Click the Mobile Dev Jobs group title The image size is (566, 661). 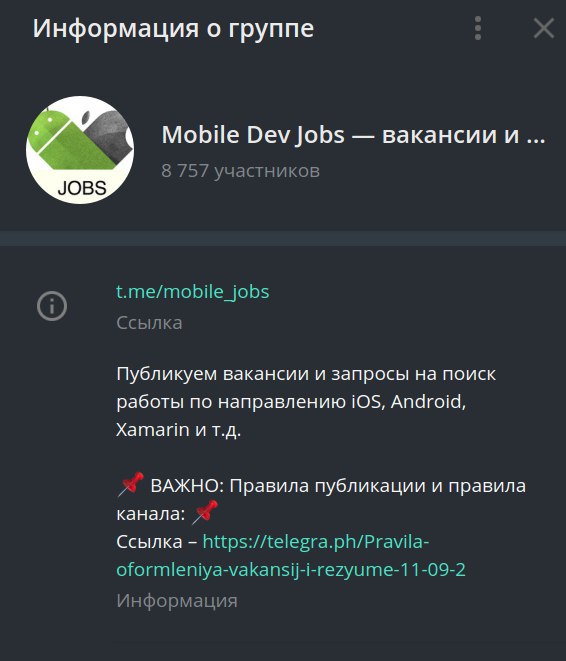click(353, 135)
